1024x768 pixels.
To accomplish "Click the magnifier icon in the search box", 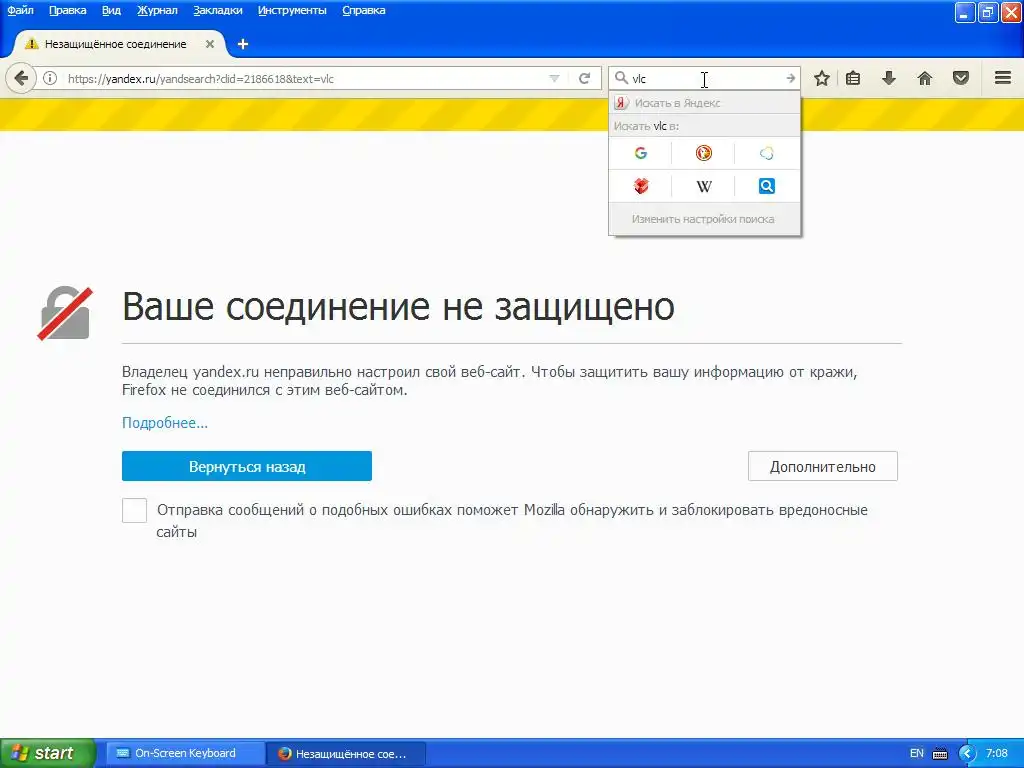I will pos(621,78).
